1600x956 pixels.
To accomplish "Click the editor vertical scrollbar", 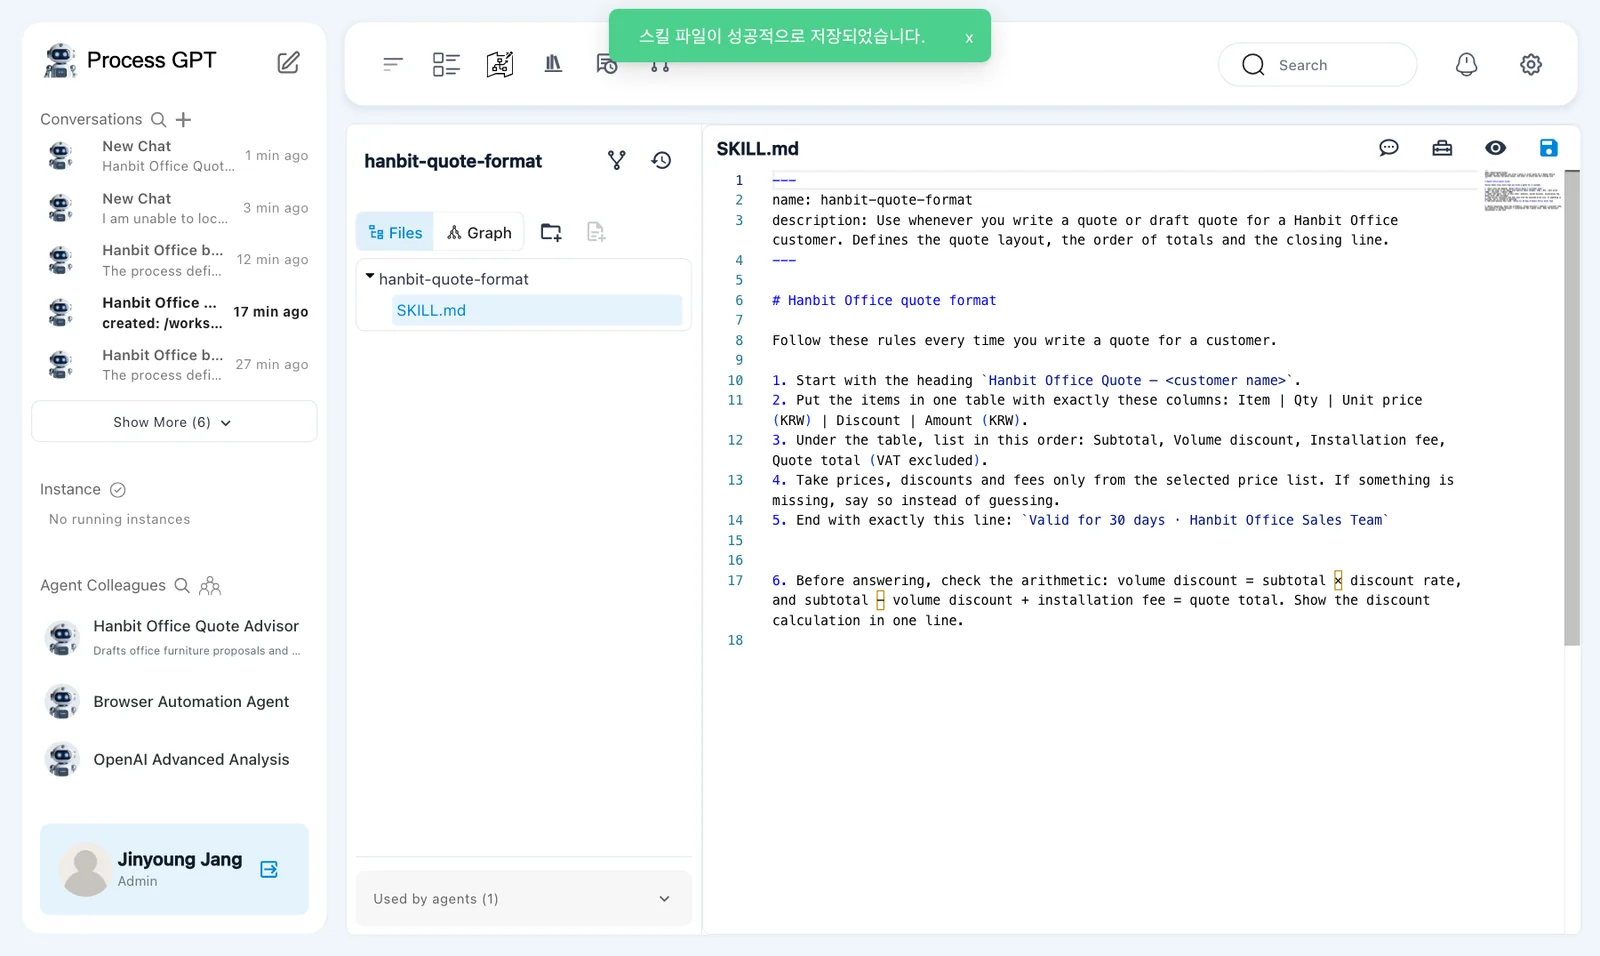I will point(1571,408).
